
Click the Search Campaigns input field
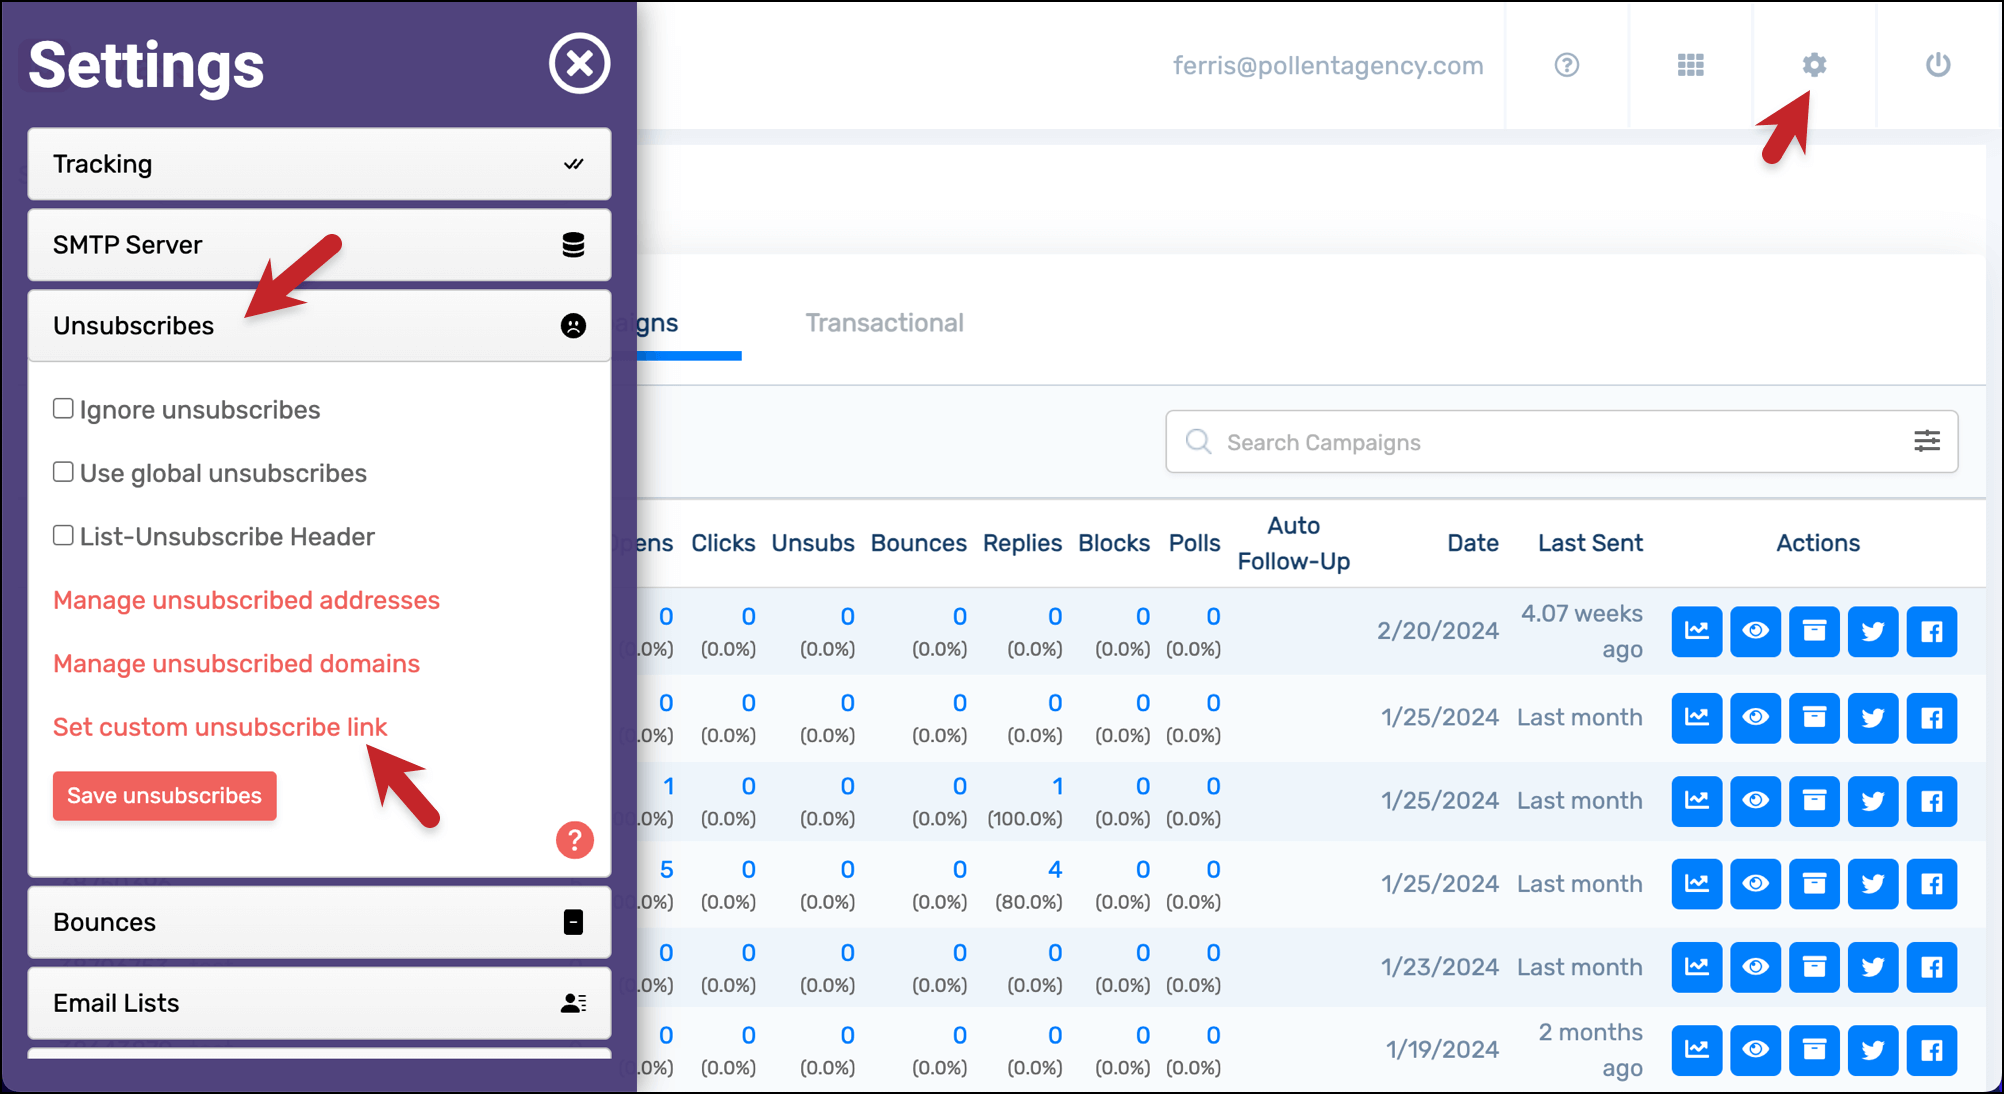pos(1561,442)
